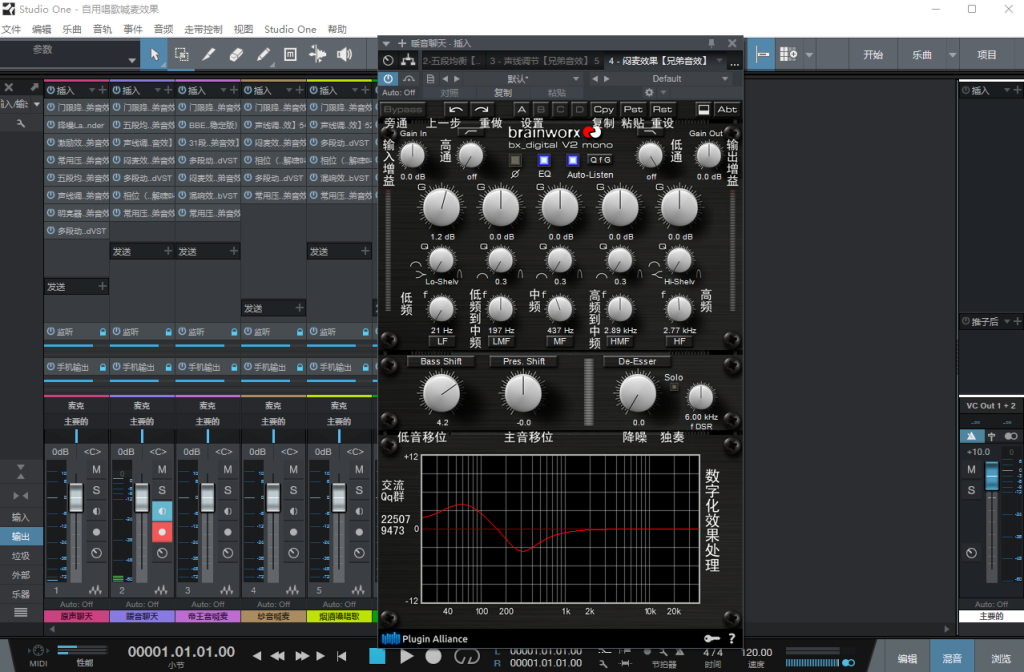Open the 文件 menu
Screen dimensions: 1024x672
click(12, 29)
